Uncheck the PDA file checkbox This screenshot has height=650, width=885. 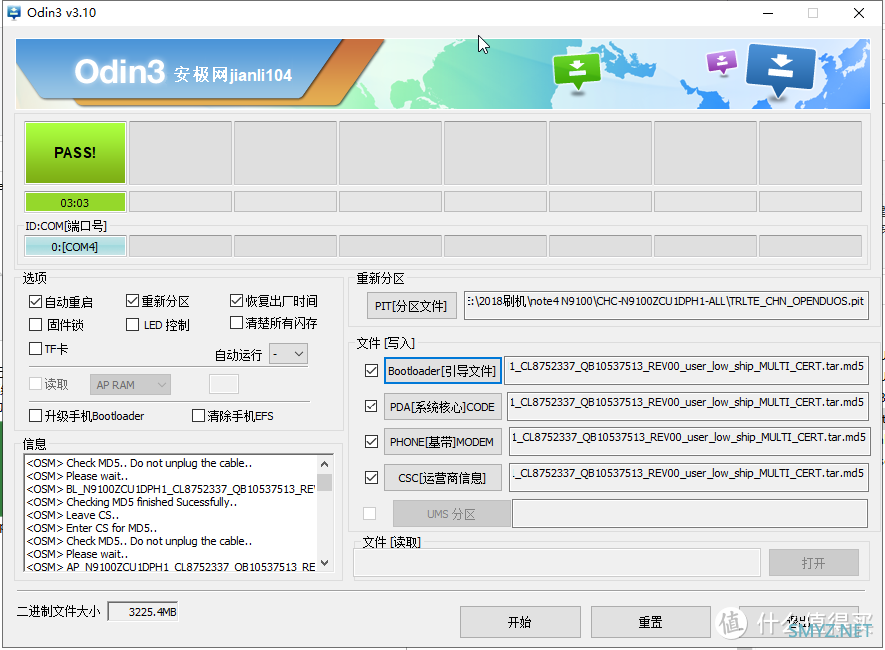pos(371,406)
